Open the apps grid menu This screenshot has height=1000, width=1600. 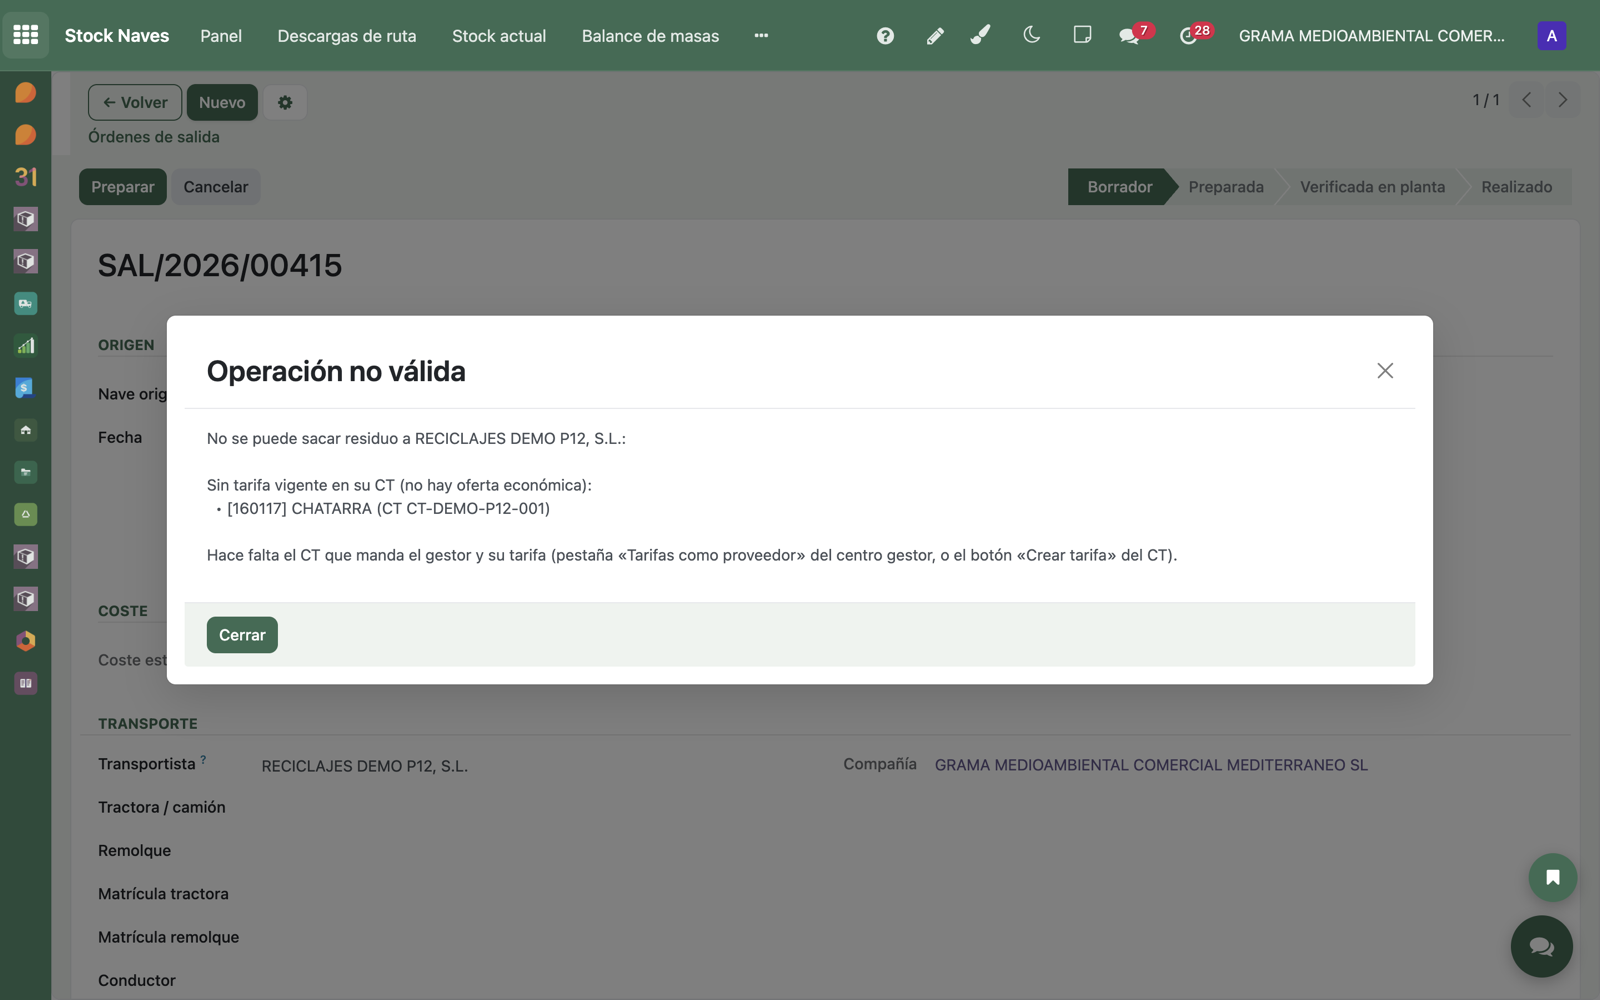(26, 35)
